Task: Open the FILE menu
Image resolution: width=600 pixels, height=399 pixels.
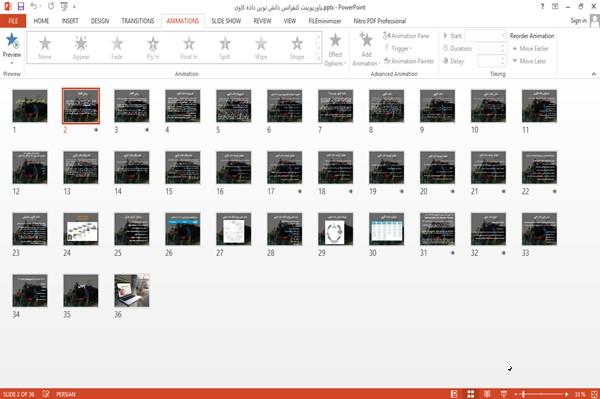Action: pyautogui.click(x=13, y=21)
